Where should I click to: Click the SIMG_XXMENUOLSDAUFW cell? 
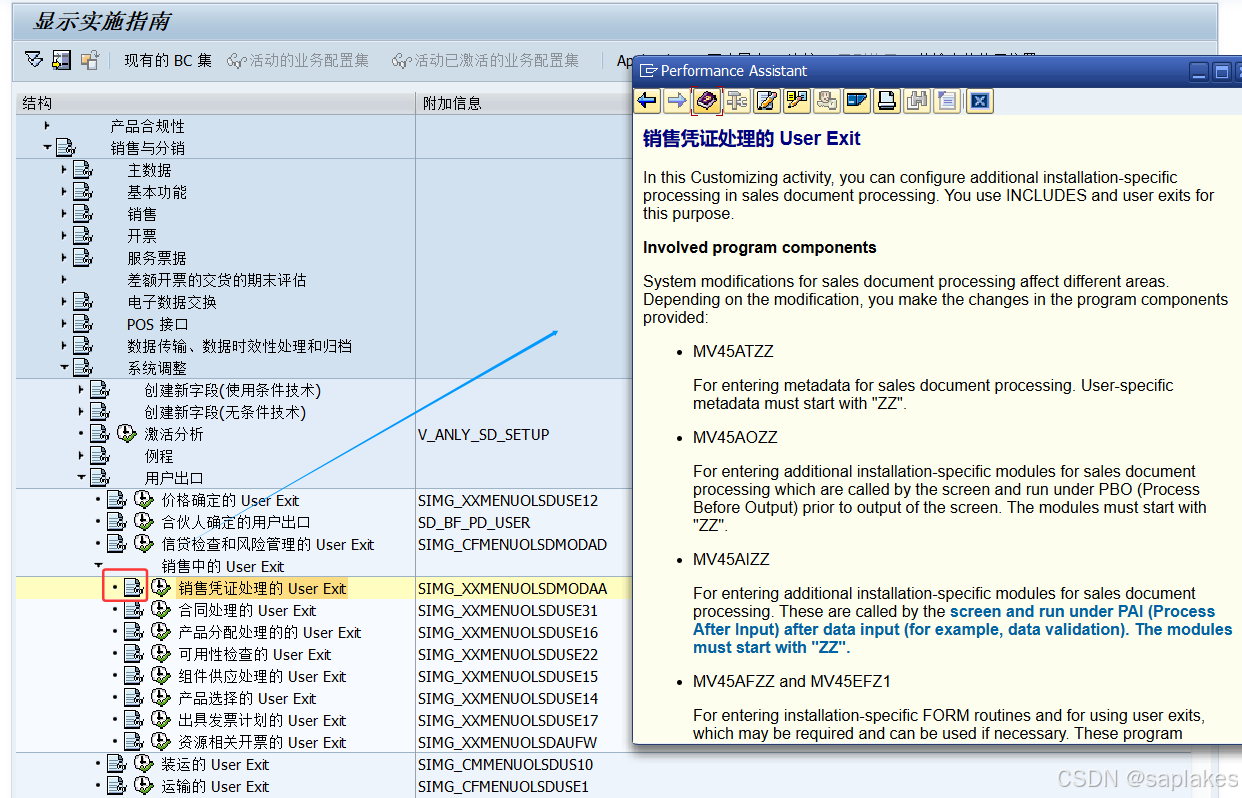pos(507,742)
